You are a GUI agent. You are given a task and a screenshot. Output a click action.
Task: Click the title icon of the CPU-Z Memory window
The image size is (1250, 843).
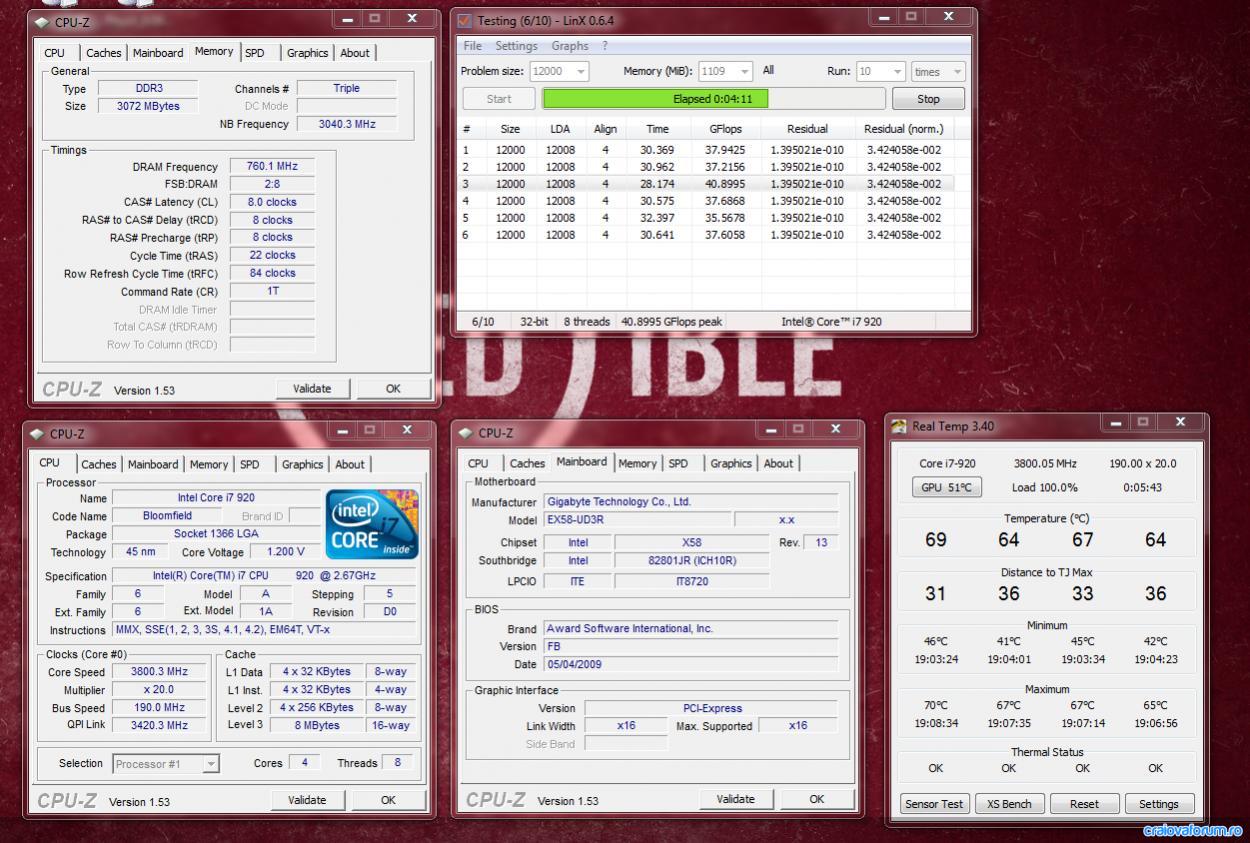click(x=40, y=22)
